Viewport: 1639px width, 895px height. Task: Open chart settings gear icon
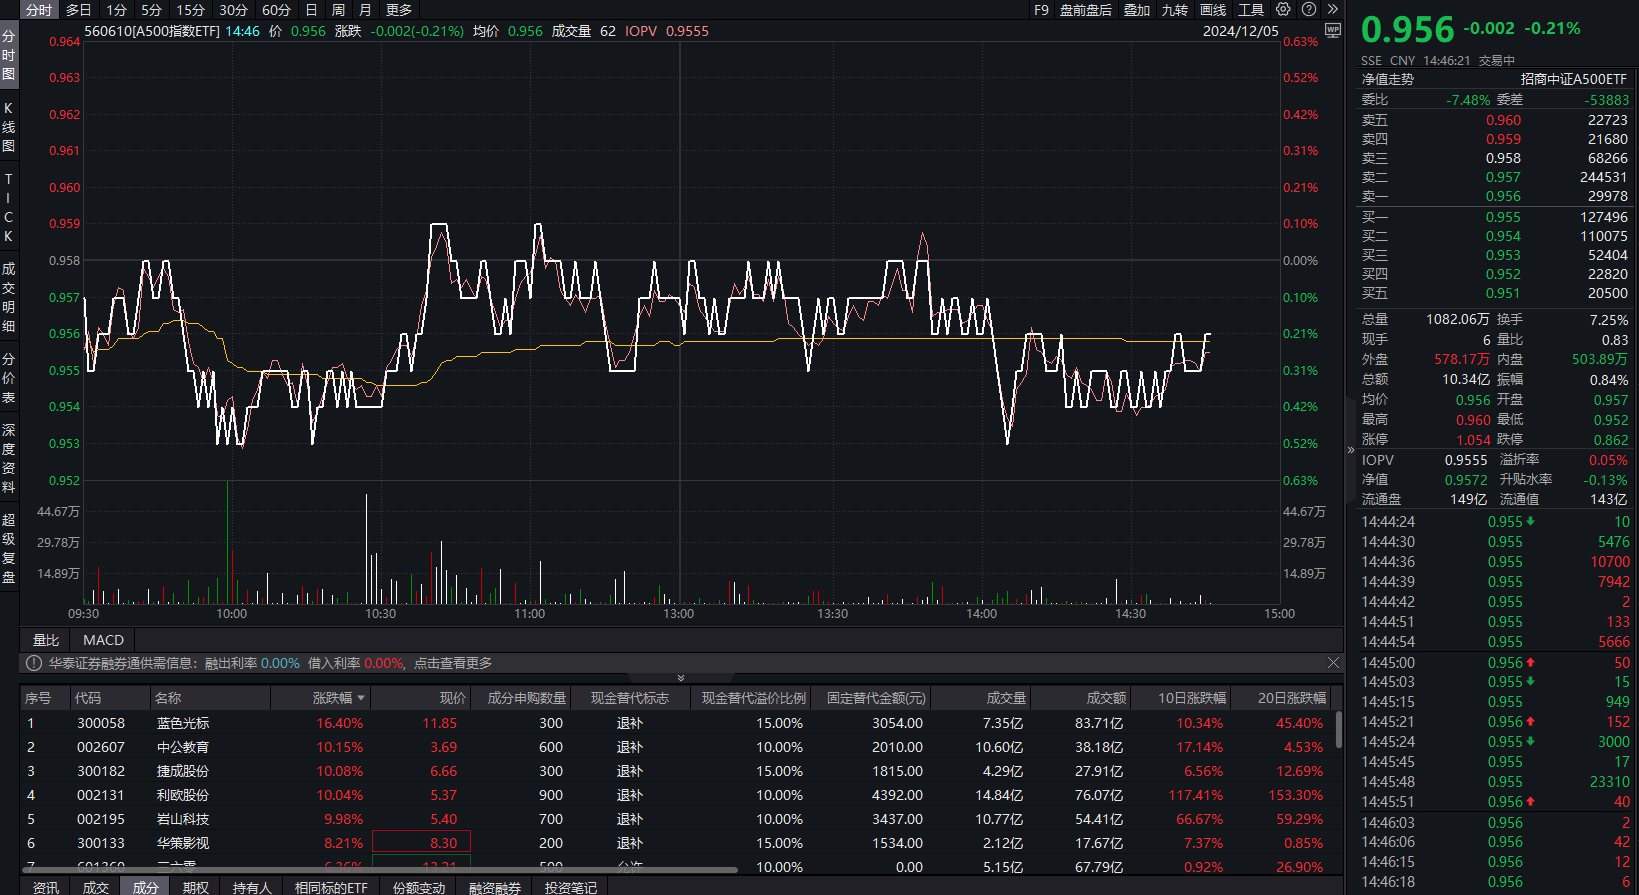(1283, 9)
